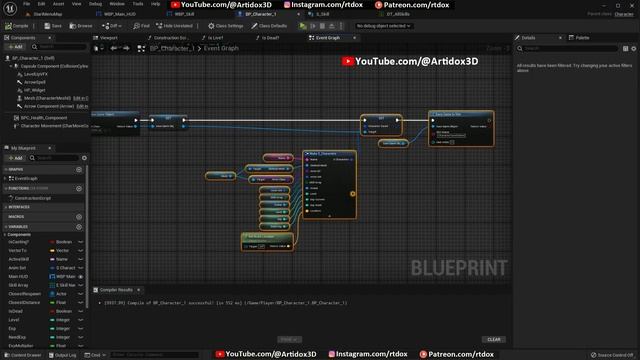Click Add button in My Blueprint panel
This screenshot has width=640, height=360.
[16, 158]
